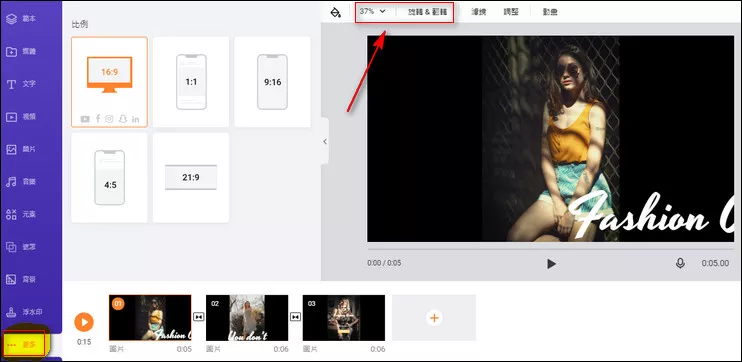Viewport: 742px width, 362px height.
Task: Click the 0:00 / 0:05 time readout
Action: (384, 263)
